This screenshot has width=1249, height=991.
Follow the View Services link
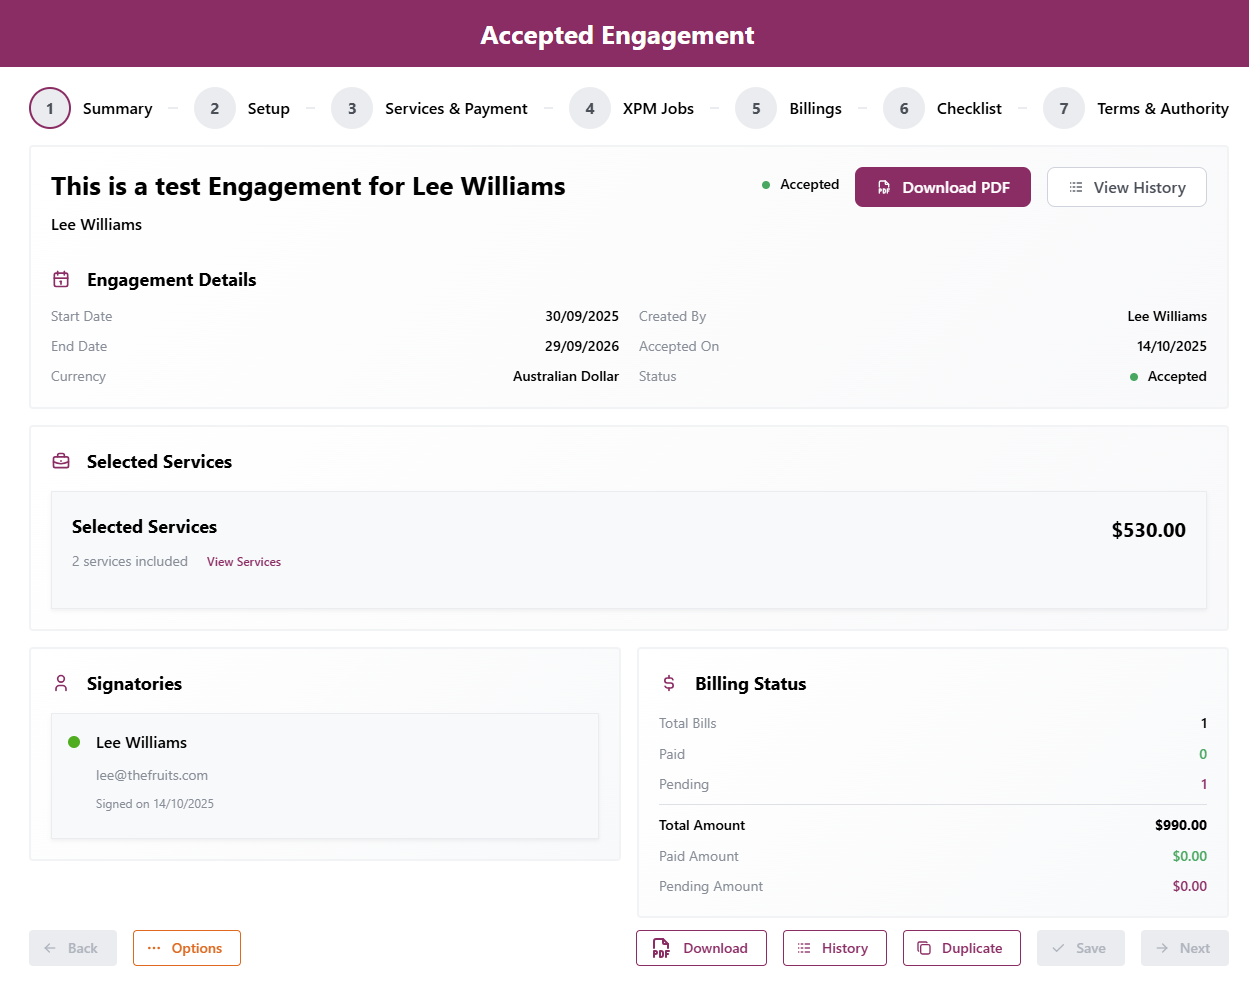tap(244, 562)
